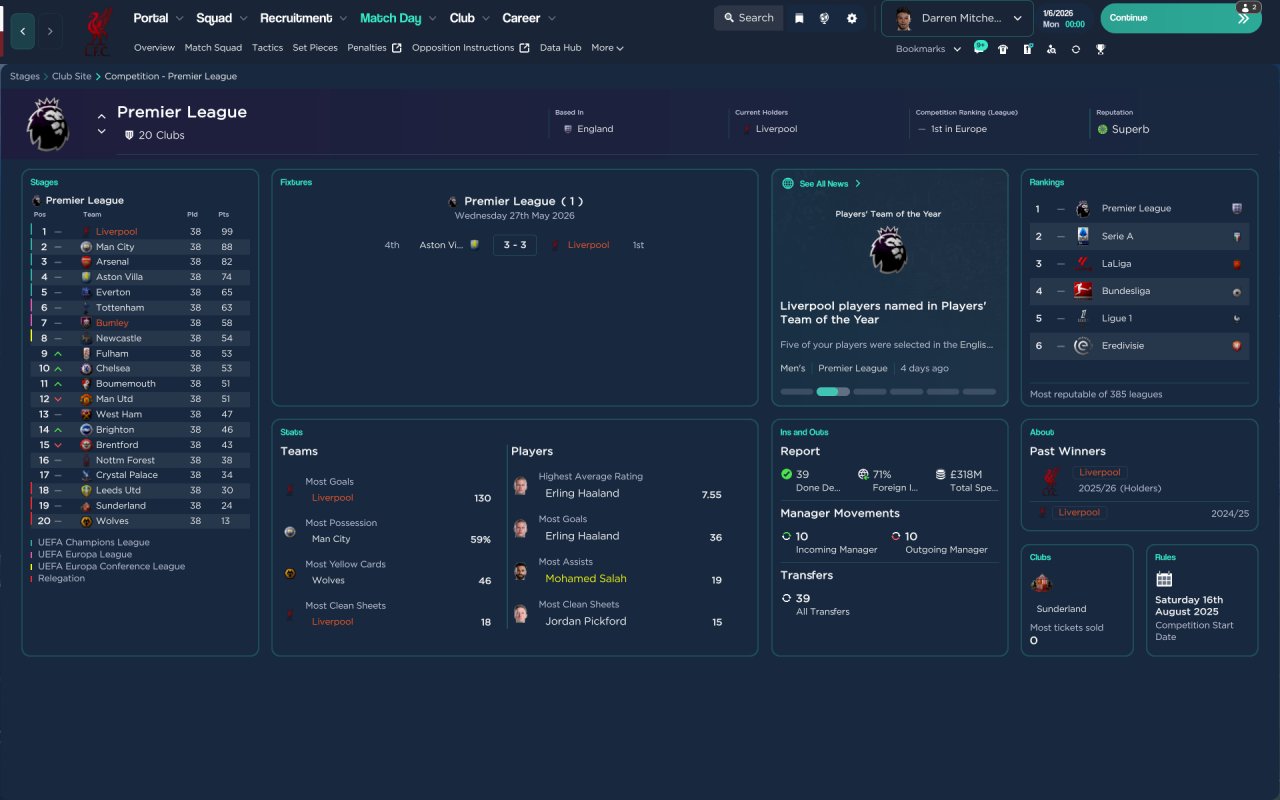1280x800 pixels.
Task: Click Erling Haaland's portrait beside Highest Average Rating
Action: coord(521,486)
